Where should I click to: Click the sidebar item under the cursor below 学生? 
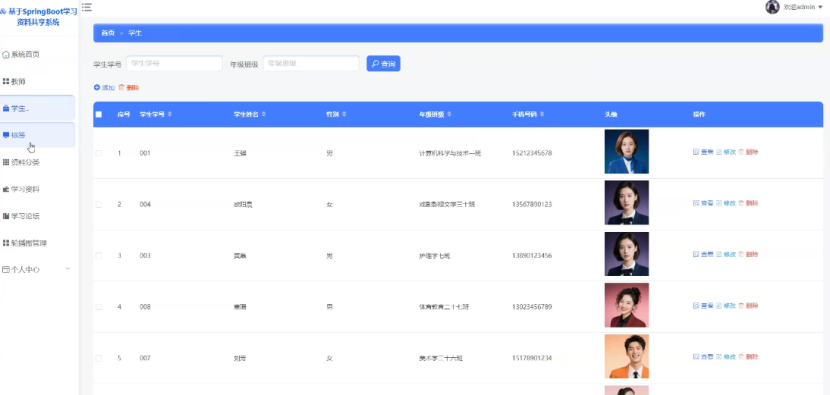pos(37,135)
